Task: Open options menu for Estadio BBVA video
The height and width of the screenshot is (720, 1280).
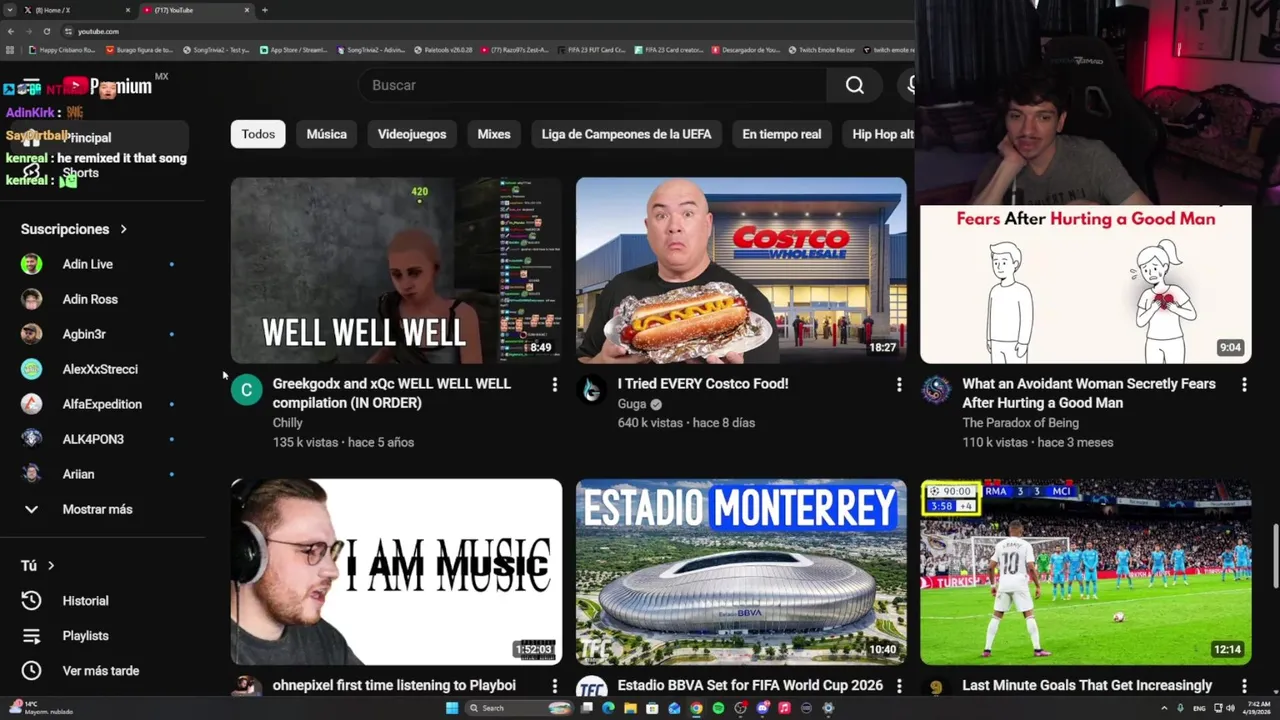Action: coord(899,686)
